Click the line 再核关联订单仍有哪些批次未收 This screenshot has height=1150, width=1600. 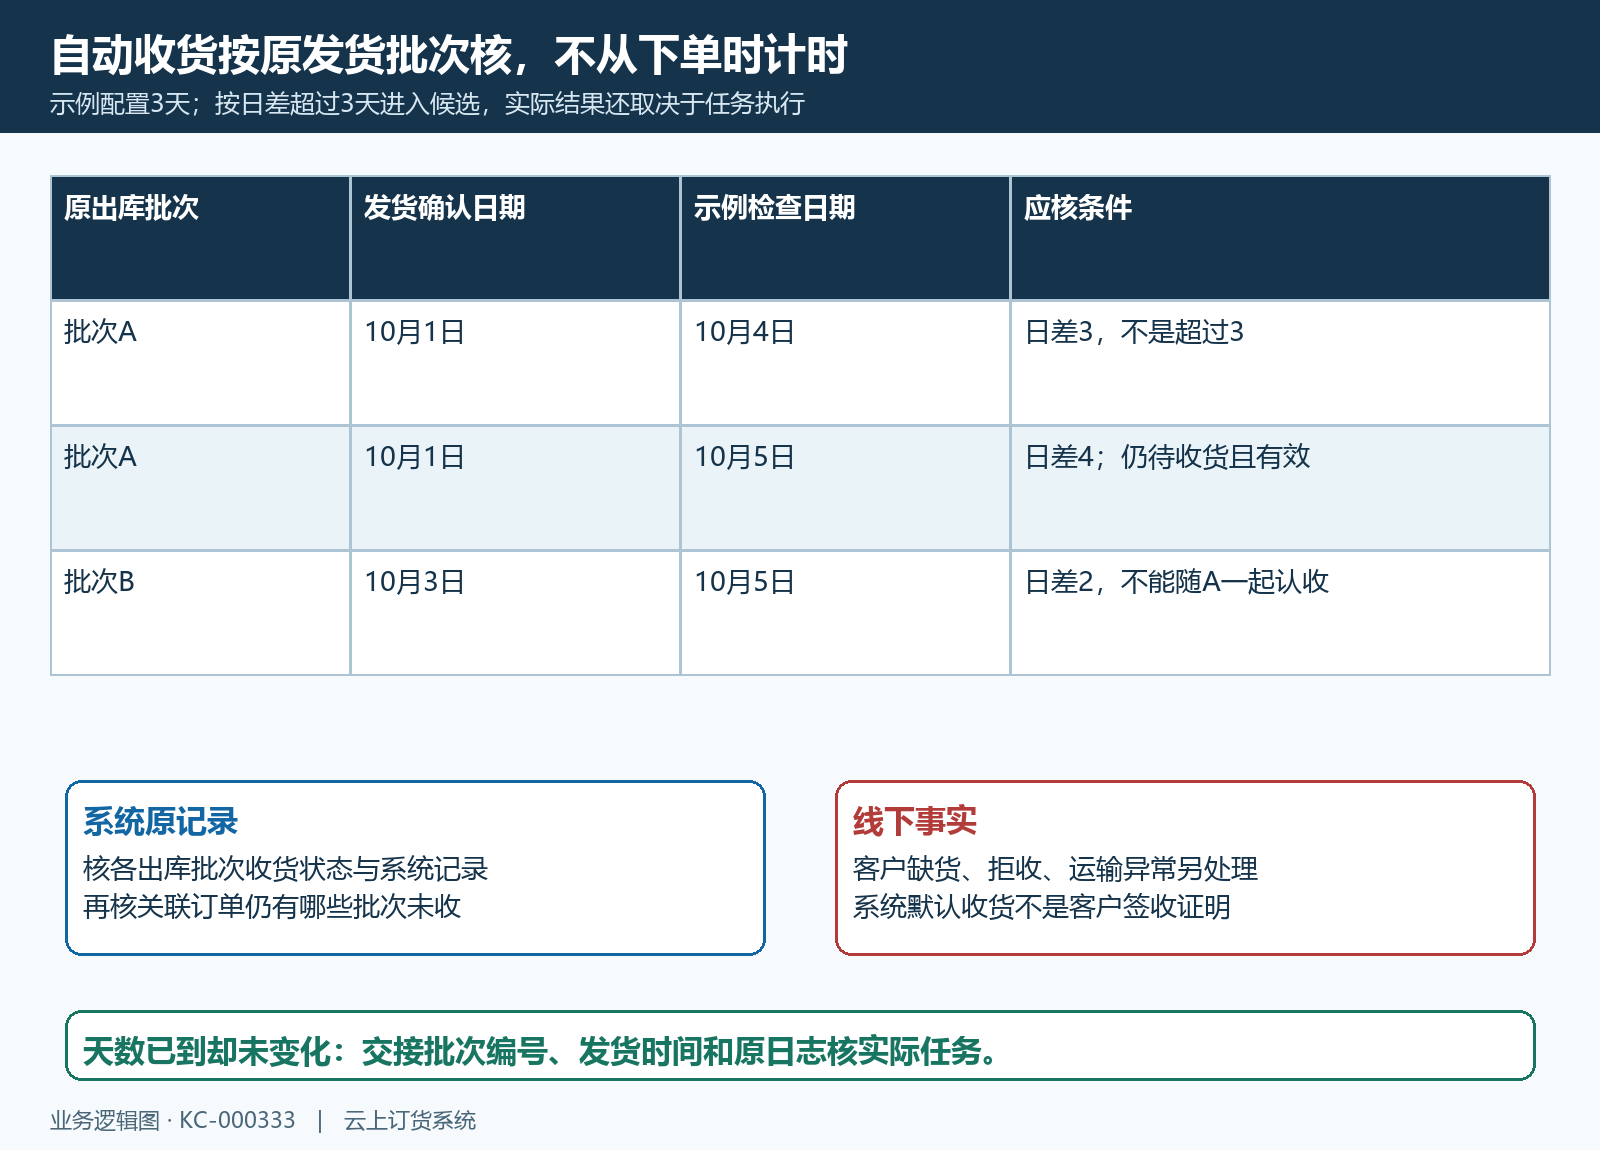coord(272,907)
